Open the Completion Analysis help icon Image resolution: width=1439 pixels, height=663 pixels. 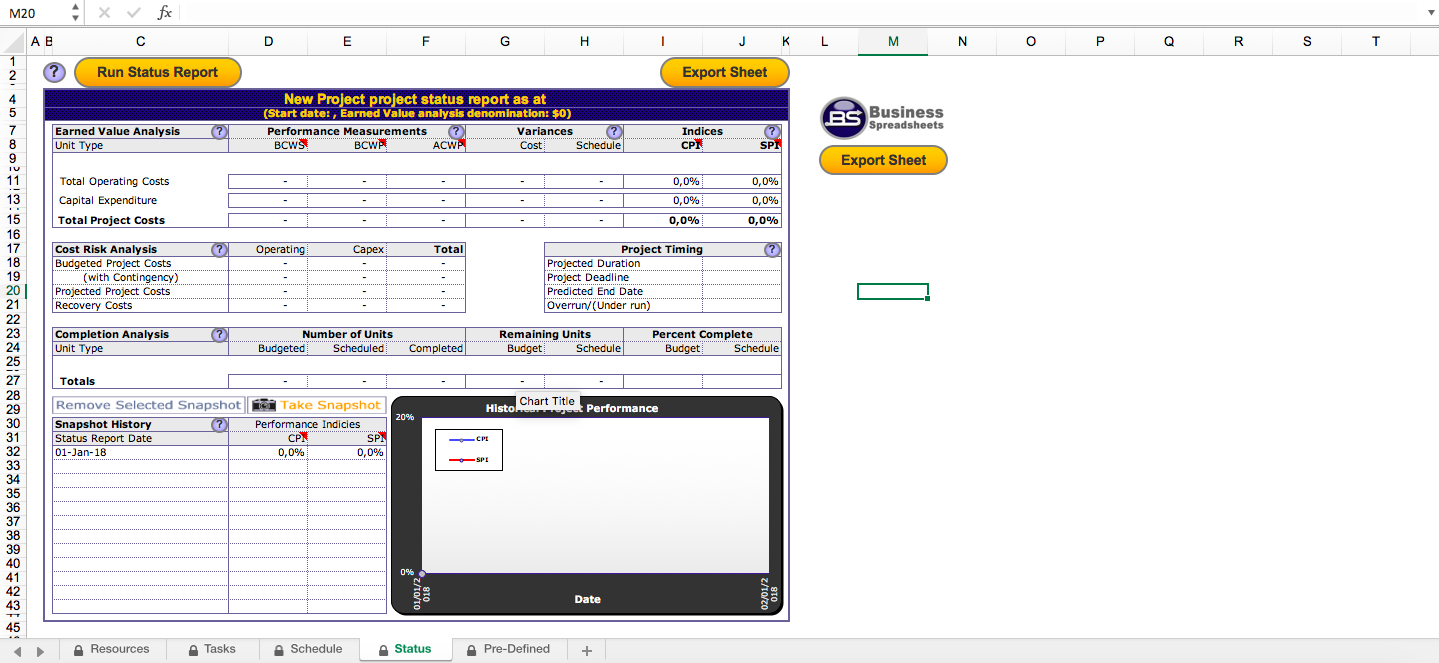tap(220, 334)
